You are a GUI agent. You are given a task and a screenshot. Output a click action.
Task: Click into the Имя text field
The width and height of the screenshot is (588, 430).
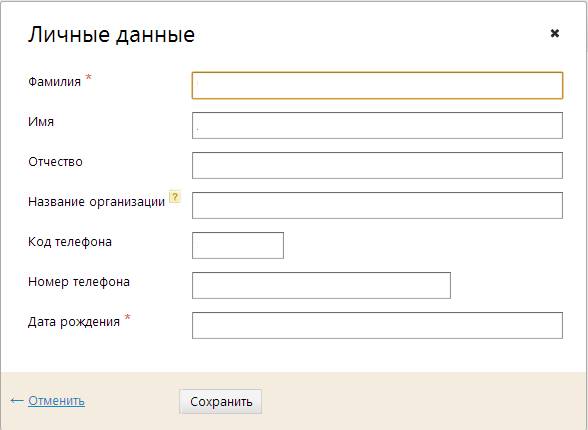(x=377, y=125)
